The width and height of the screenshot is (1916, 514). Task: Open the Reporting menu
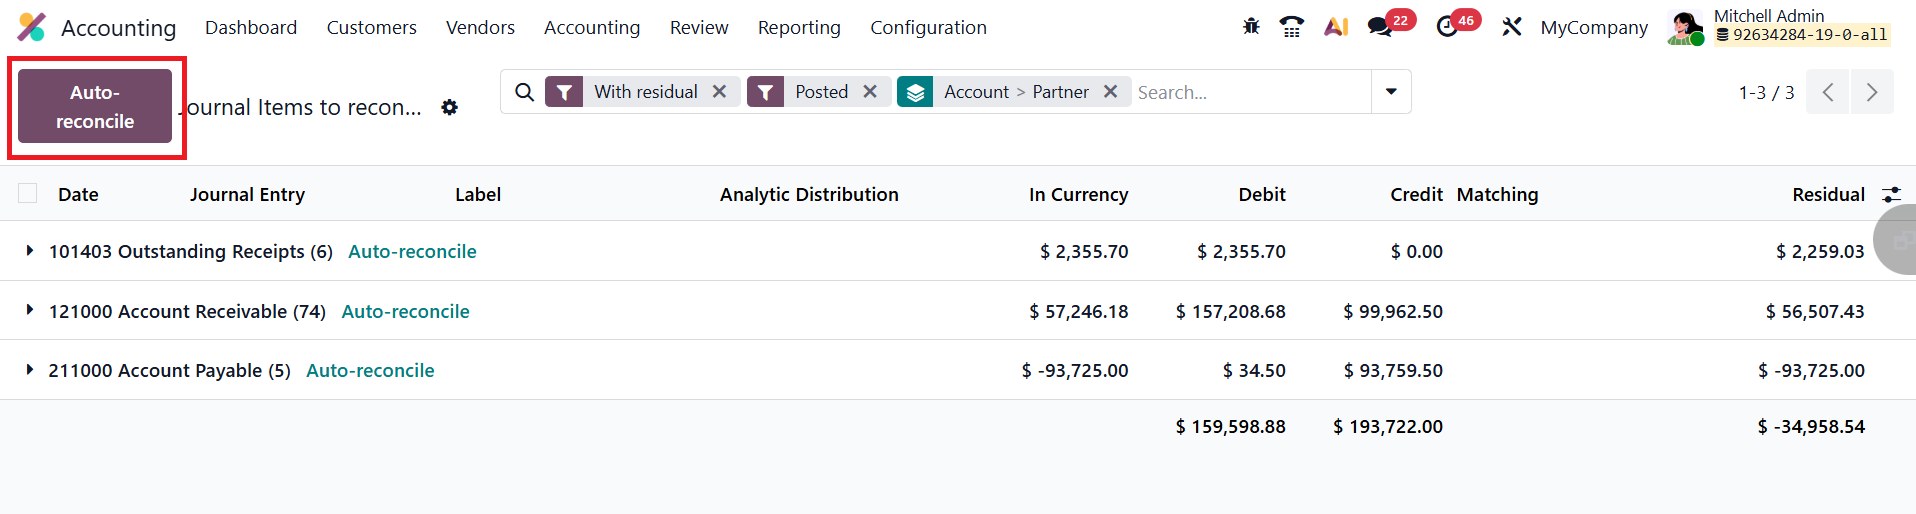(x=799, y=27)
